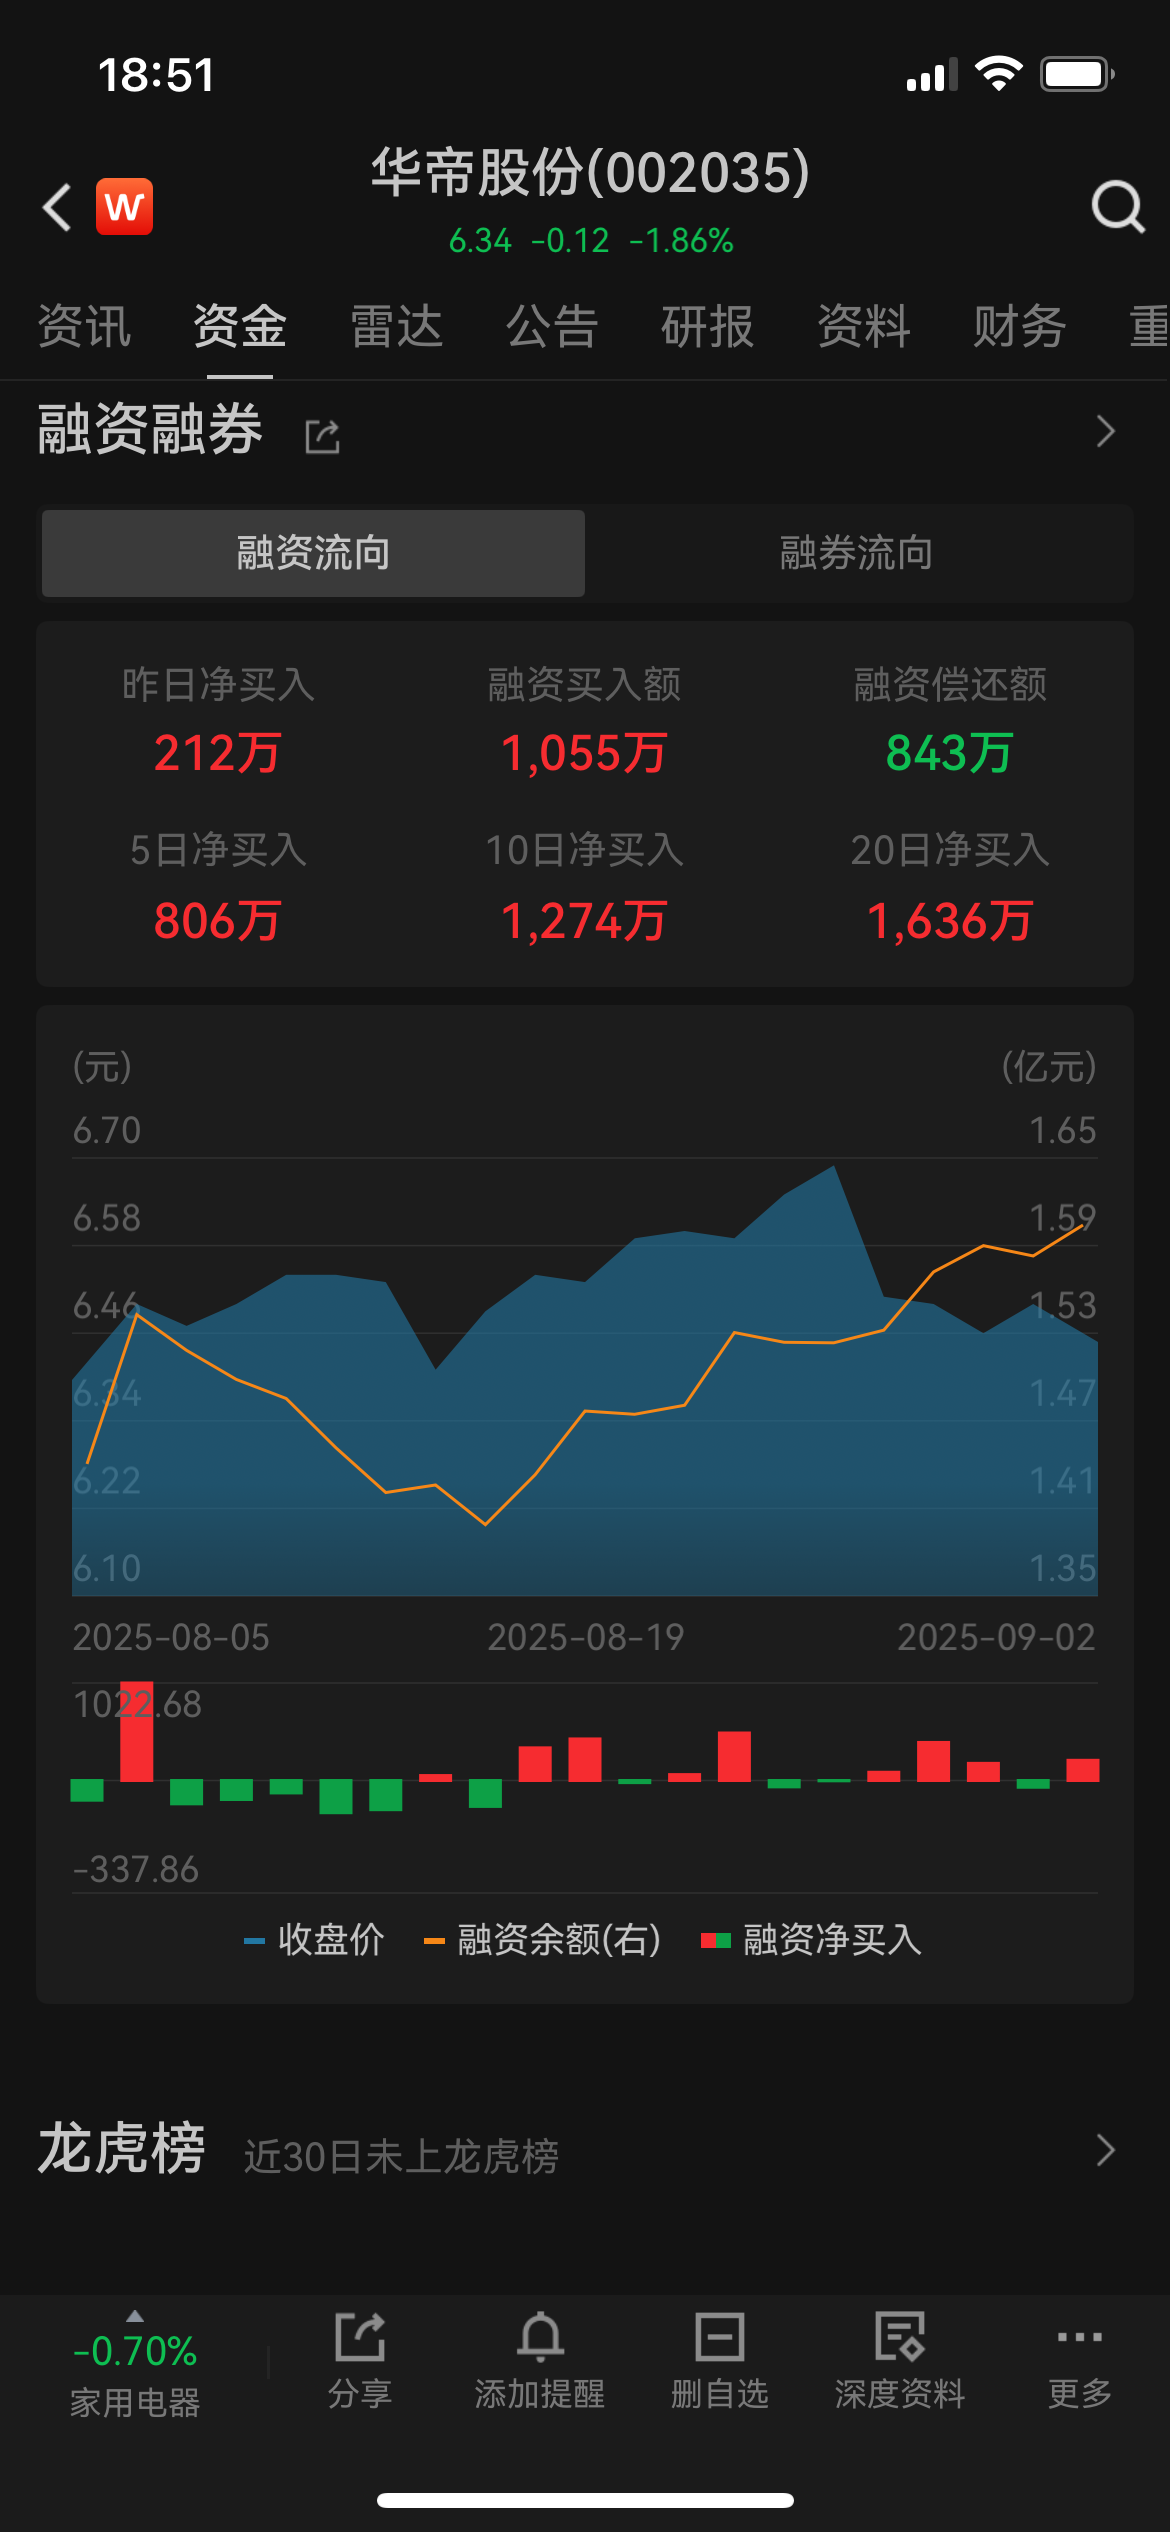Tap 5日净买入 value 806万

(218, 921)
